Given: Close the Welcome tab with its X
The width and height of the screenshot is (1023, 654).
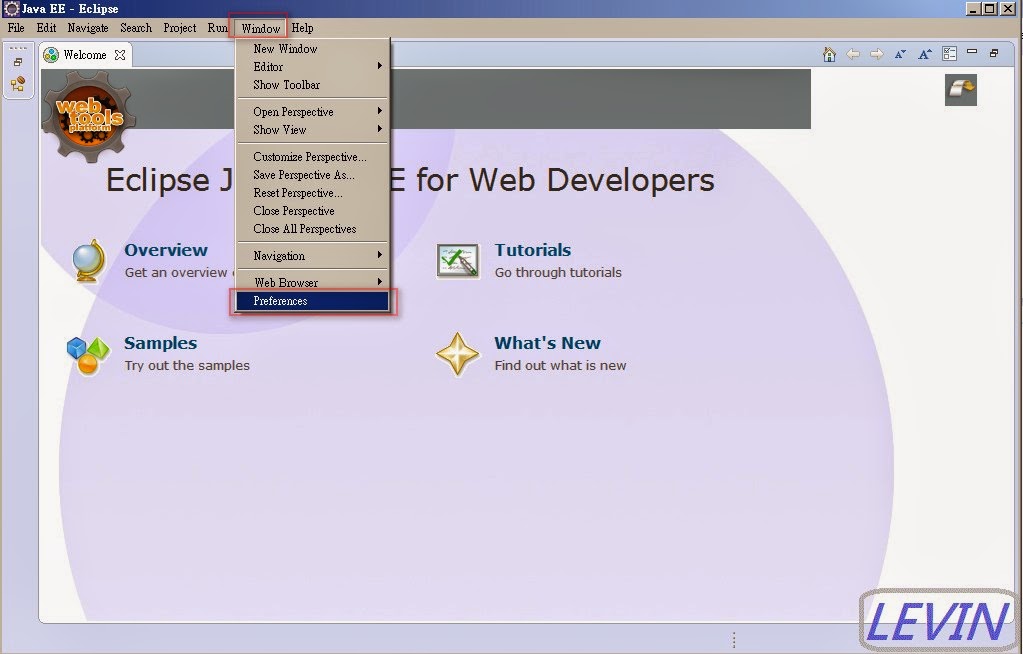Looking at the screenshot, I should 120,55.
